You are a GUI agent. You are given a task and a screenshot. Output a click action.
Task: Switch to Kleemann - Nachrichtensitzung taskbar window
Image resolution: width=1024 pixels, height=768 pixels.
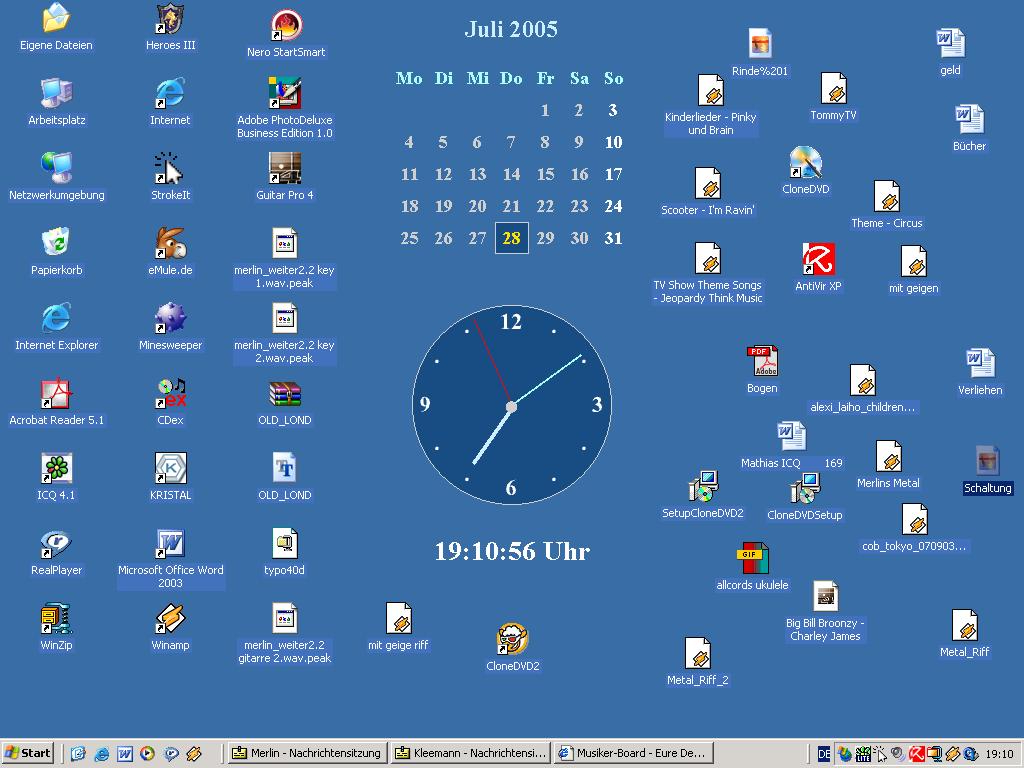coord(470,753)
